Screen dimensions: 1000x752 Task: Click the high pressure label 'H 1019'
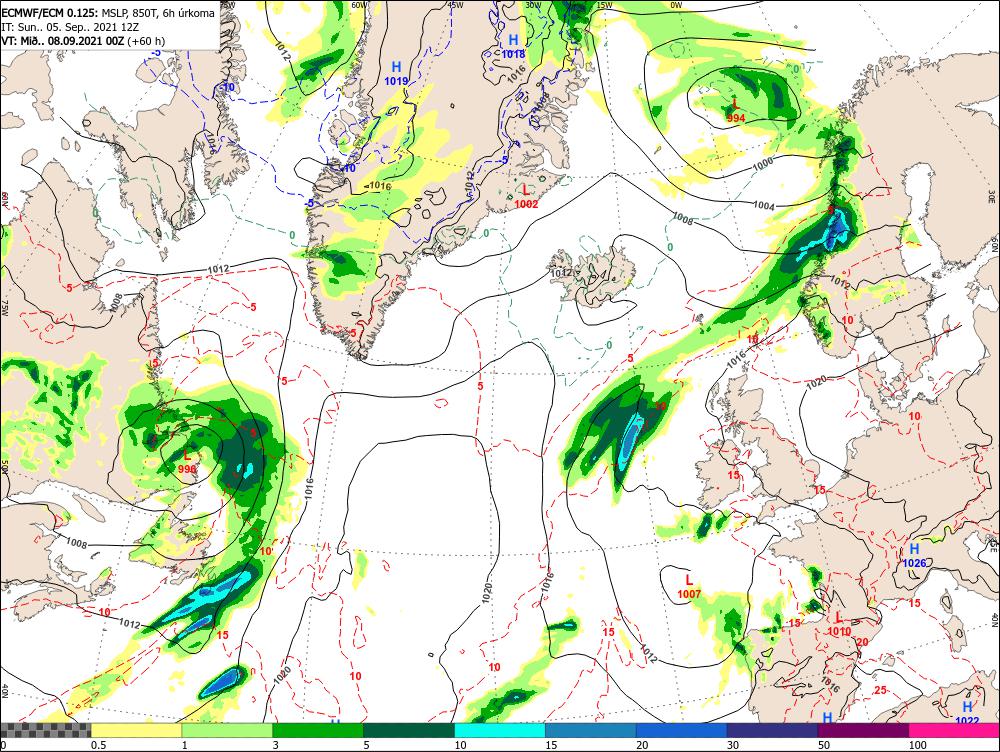(x=396, y=73)
